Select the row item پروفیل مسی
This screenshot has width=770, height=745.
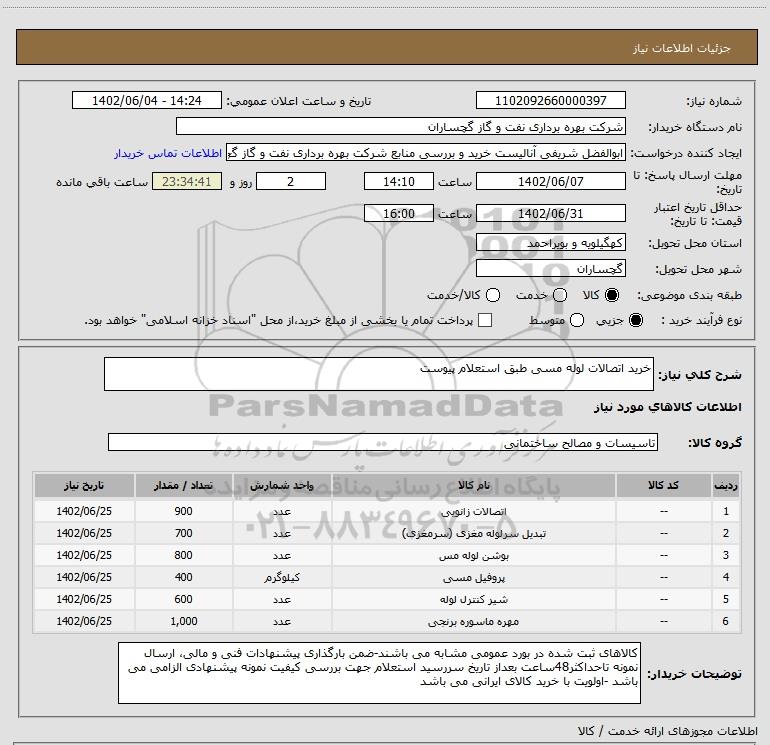473,578
